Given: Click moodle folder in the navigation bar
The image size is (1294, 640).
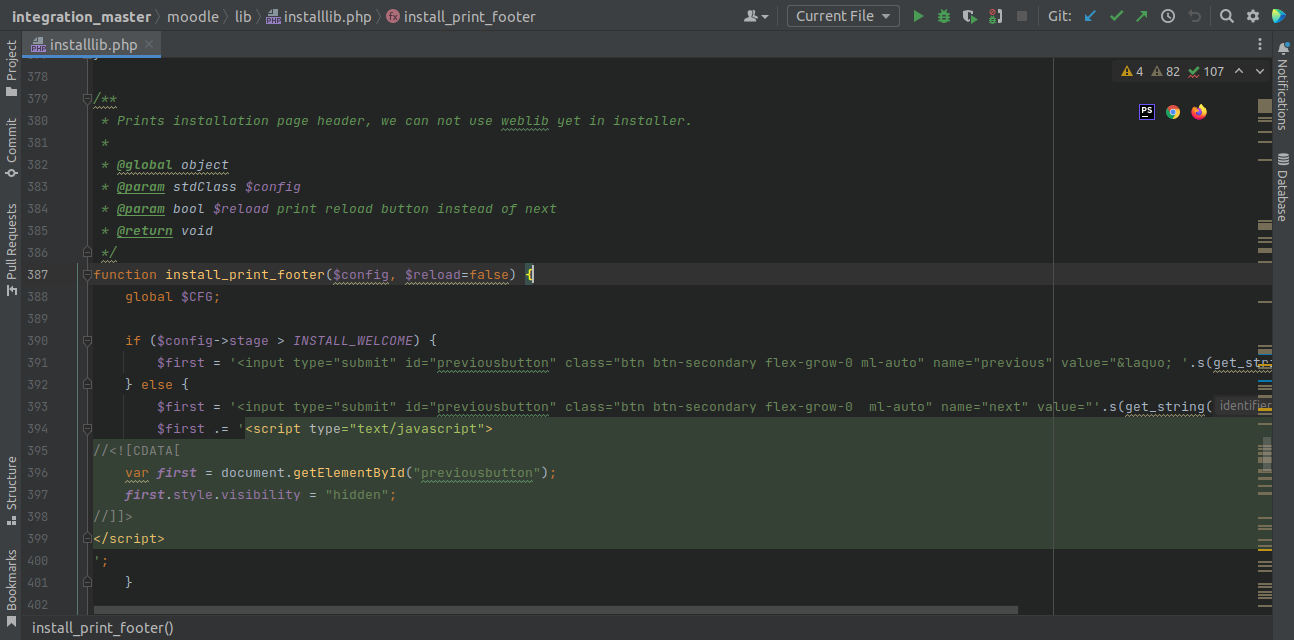Looking at the screenshot, I should (x=193, y=16).
